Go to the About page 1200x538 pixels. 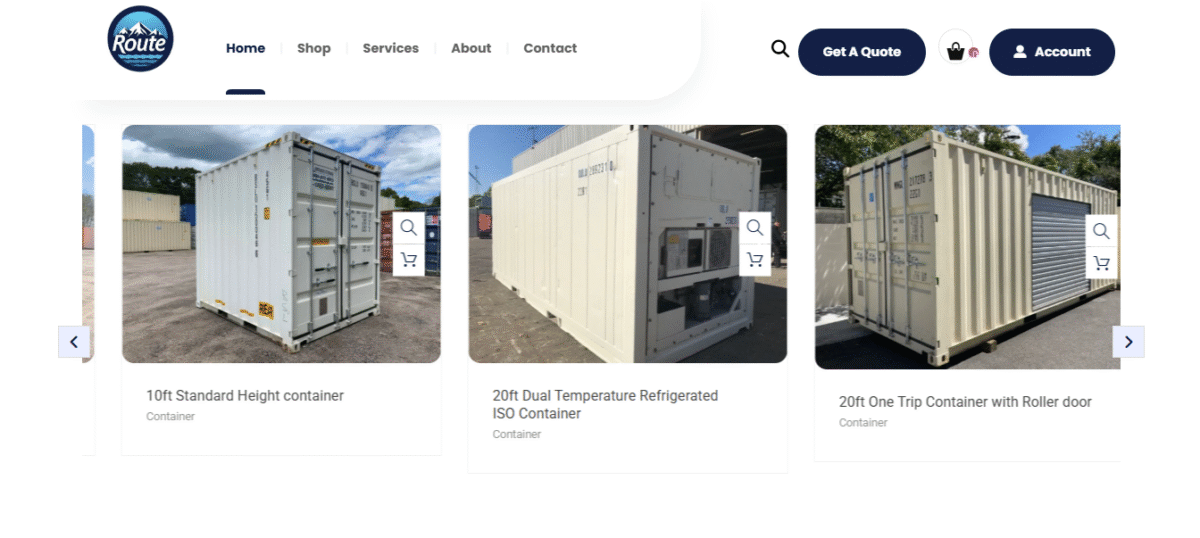pos(471,48)
